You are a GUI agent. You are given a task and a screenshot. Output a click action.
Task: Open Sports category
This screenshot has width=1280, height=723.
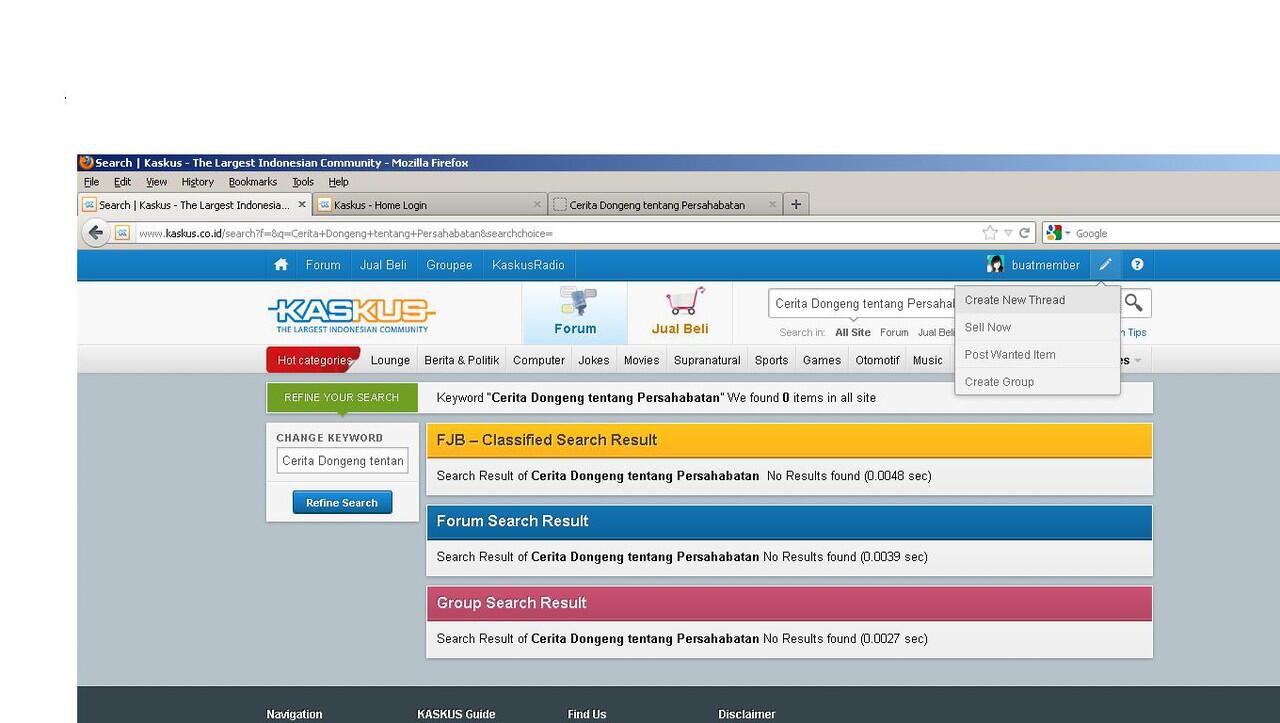(771, 360)
